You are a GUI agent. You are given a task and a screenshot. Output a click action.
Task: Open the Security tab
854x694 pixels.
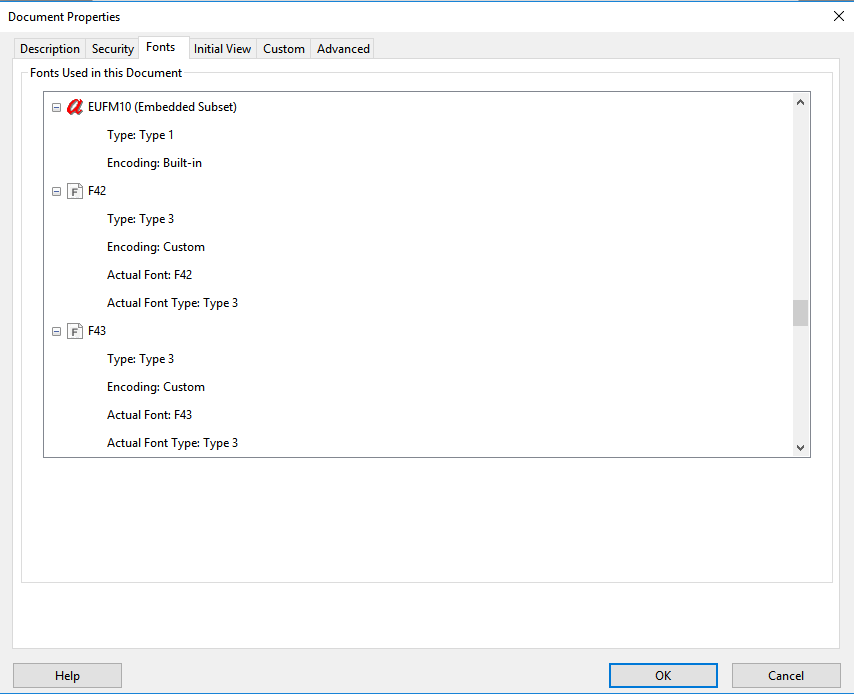point(112,48)
